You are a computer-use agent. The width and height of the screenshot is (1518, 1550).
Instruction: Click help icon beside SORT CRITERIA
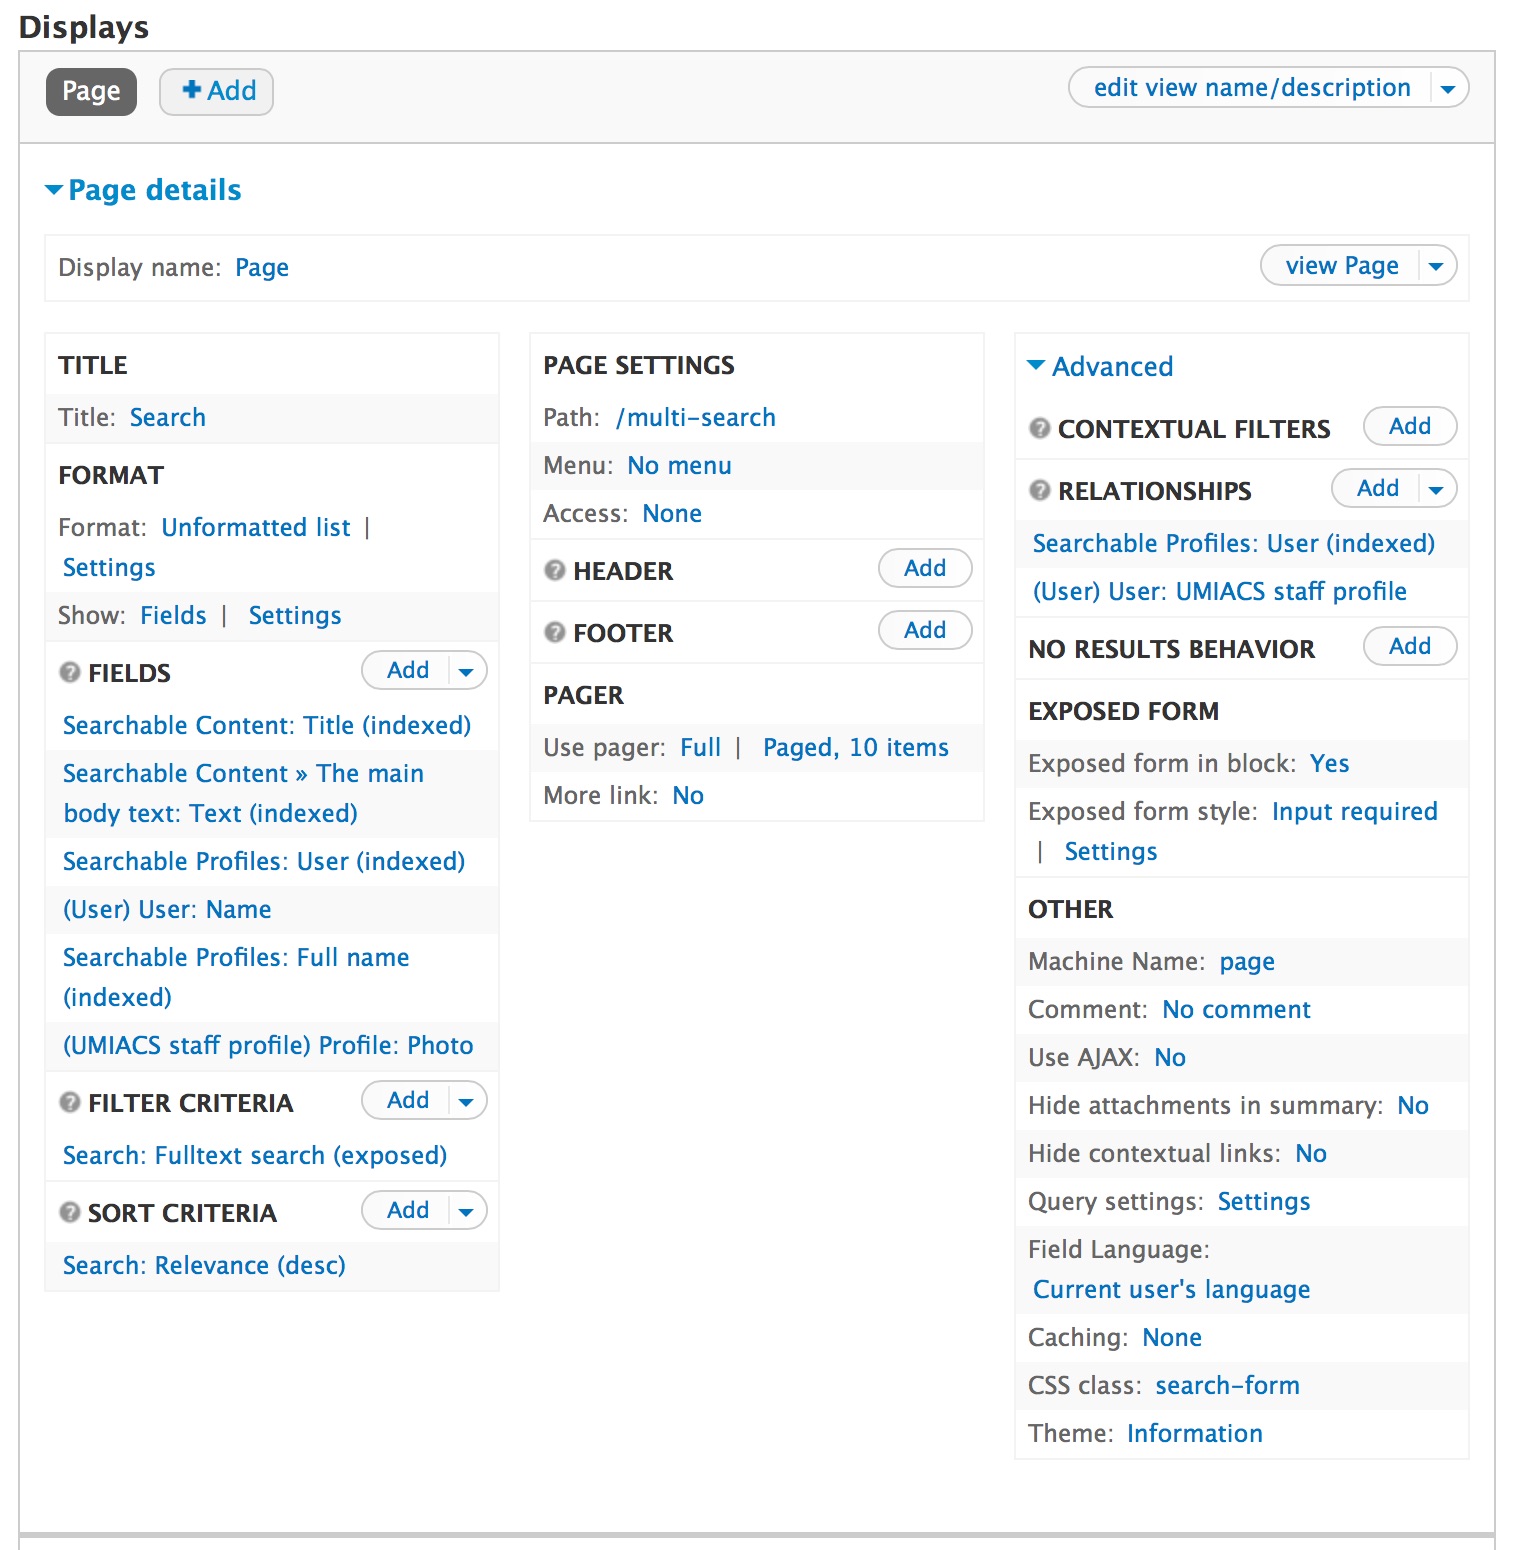pyautogui.click(x=70, y=1212)
